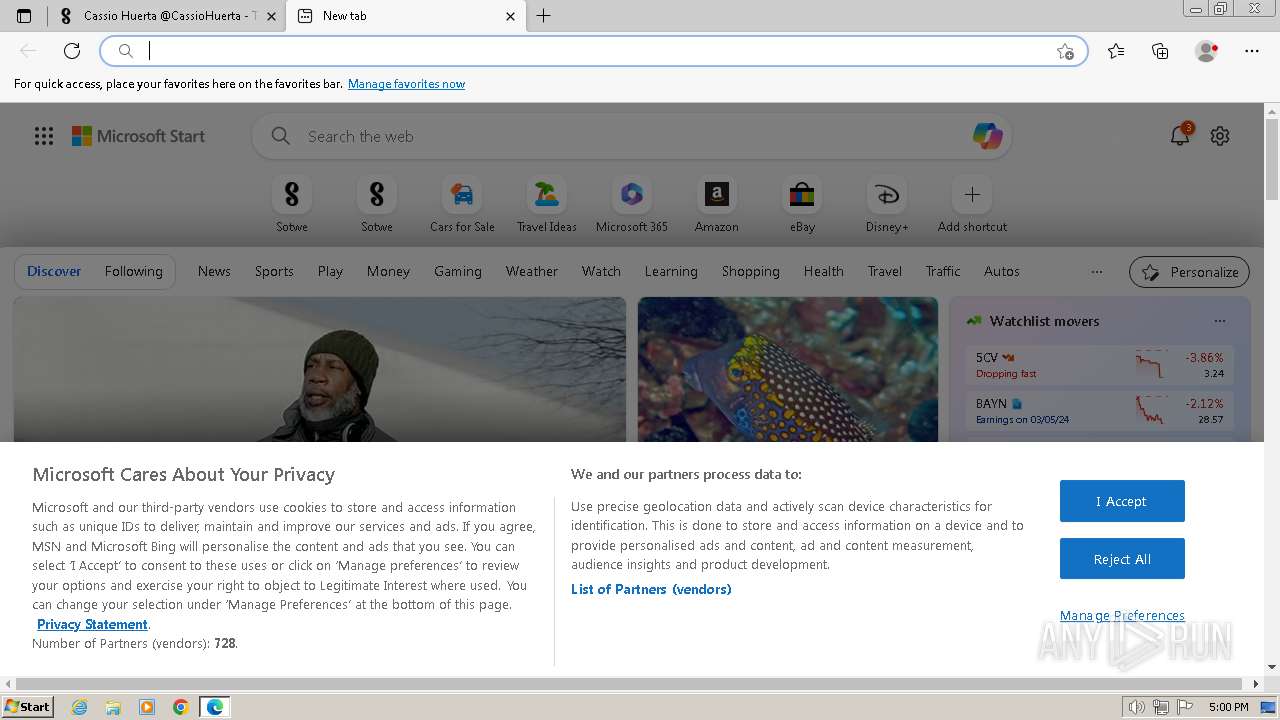Viewport: 1280px width, 720px height.
Task: Open the Cars for Sale shortcut
Action: 462,204
